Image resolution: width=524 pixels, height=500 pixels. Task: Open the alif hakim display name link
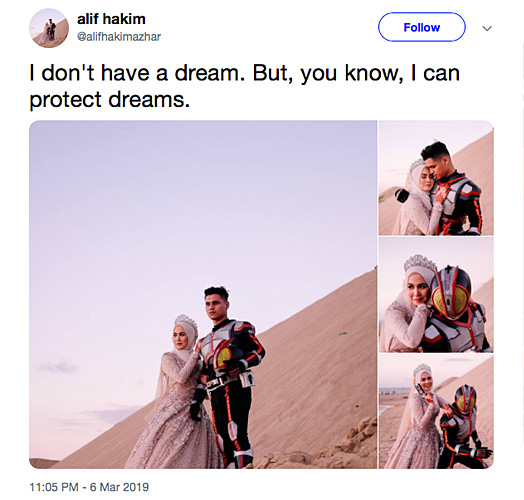click(x=111, y=19)
